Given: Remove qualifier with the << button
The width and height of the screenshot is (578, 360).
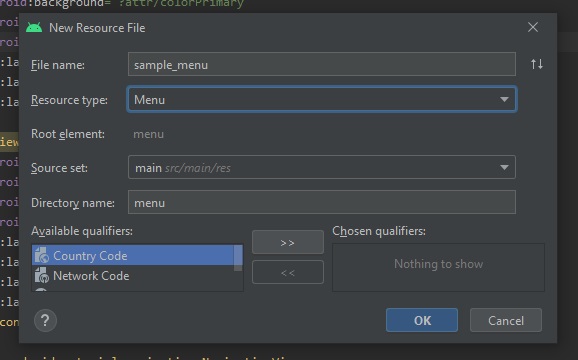Looking at the screenshot, I should point(288,272).
